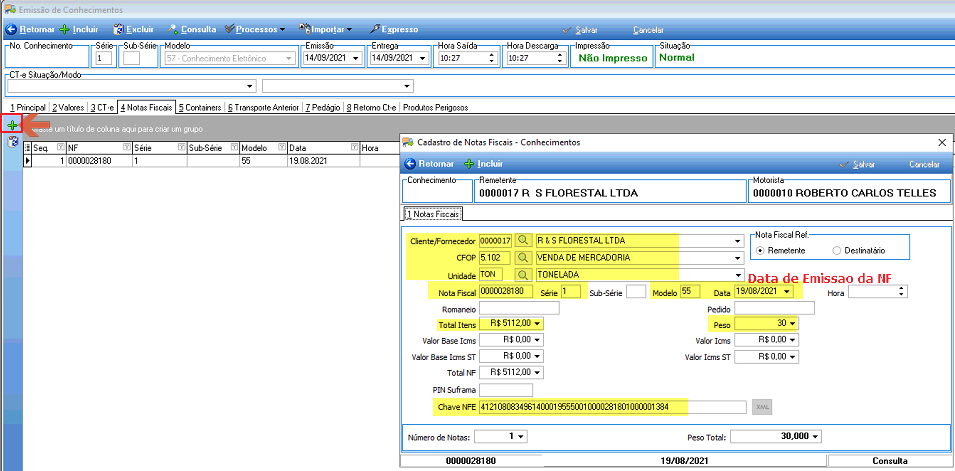Screen dimensions: 955x471
Task: Click Incluir in main window toolbar
Action: click(x=79, y=29)
